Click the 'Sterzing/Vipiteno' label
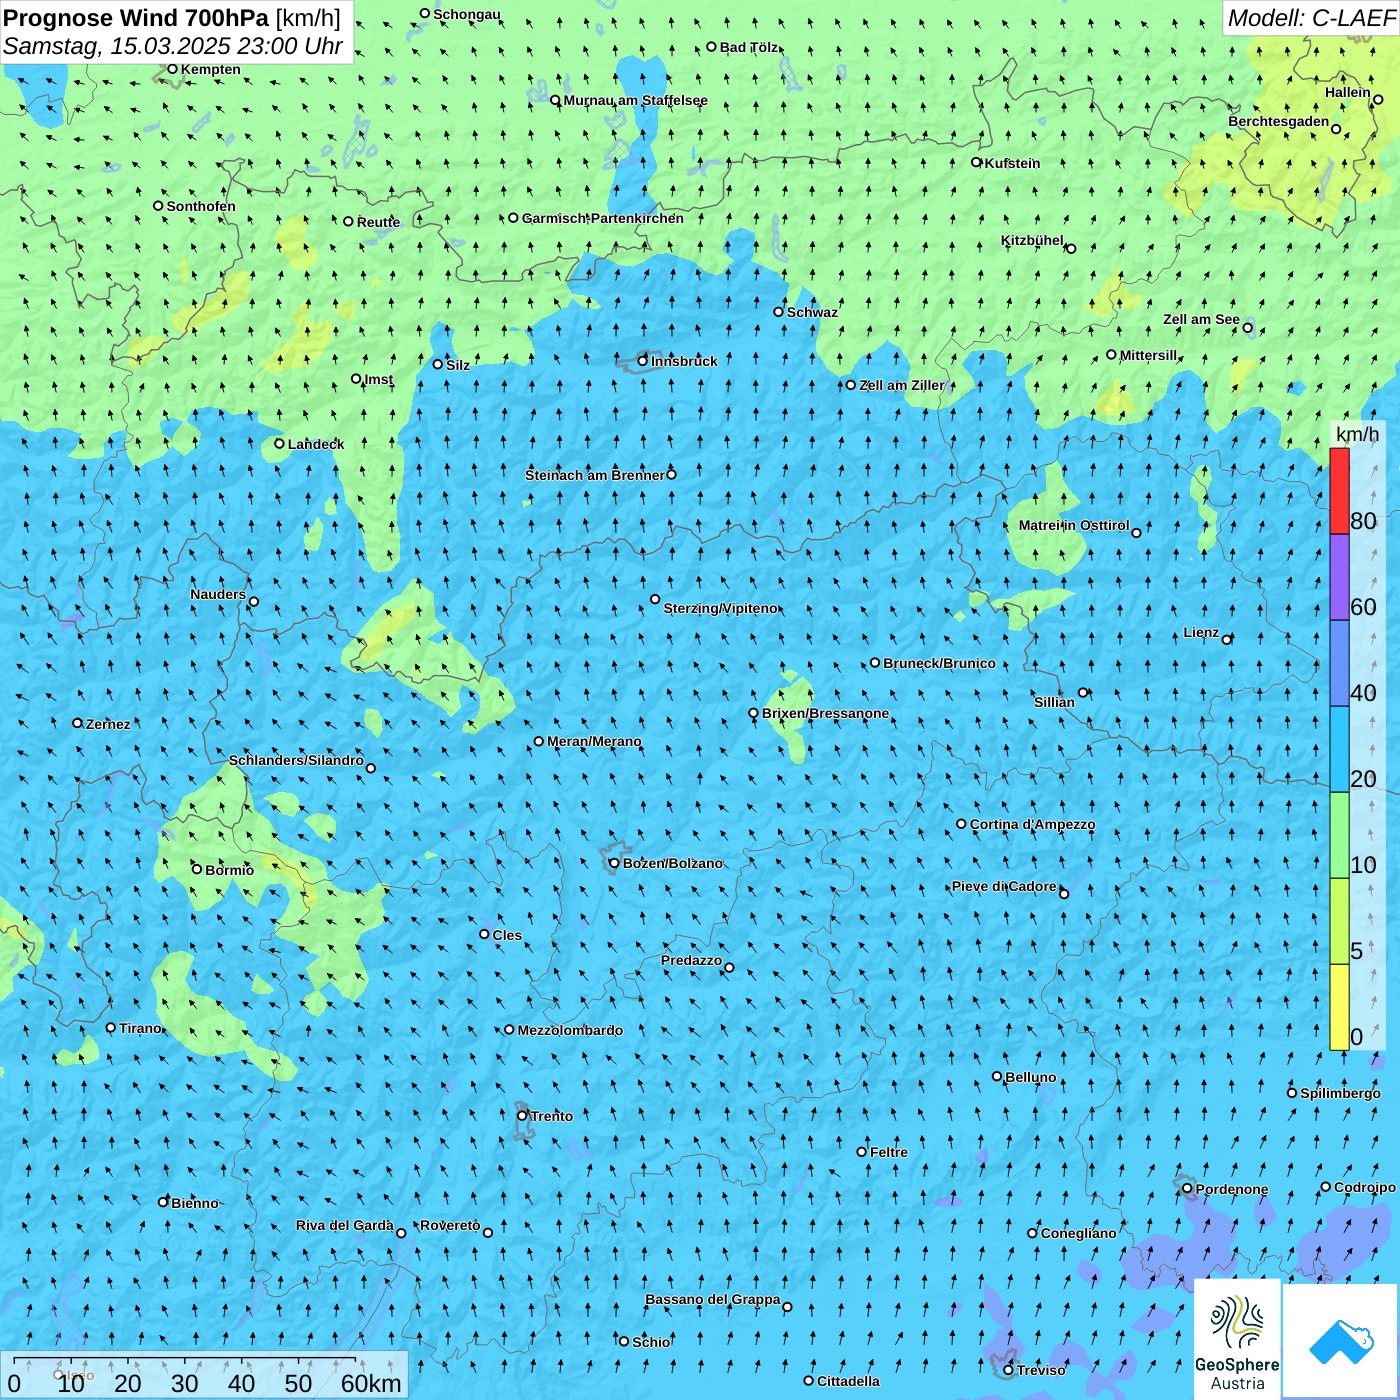 [x=720, y=608]
